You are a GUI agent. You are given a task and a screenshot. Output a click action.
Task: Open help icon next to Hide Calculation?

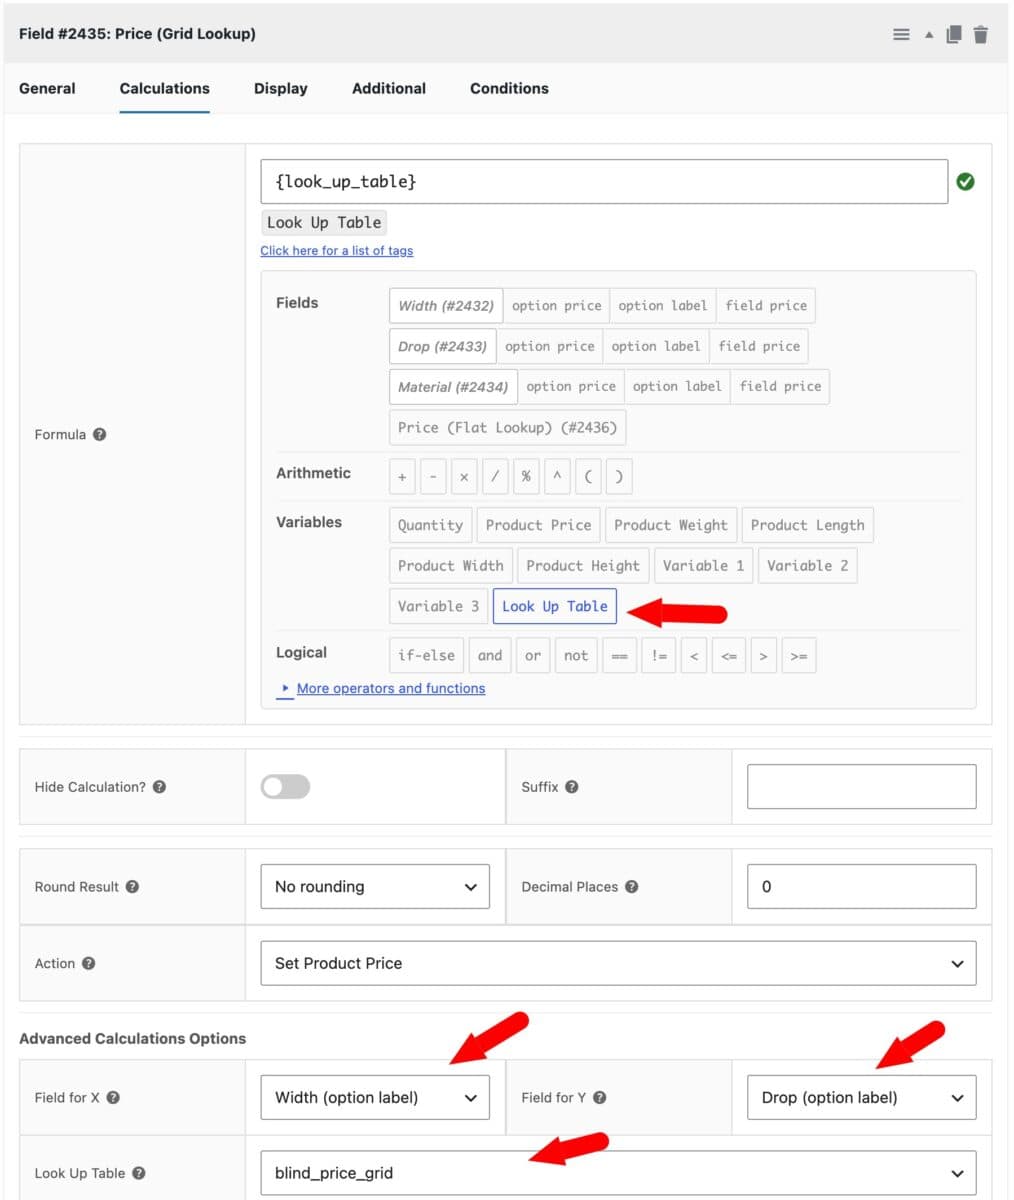point(159,787)
